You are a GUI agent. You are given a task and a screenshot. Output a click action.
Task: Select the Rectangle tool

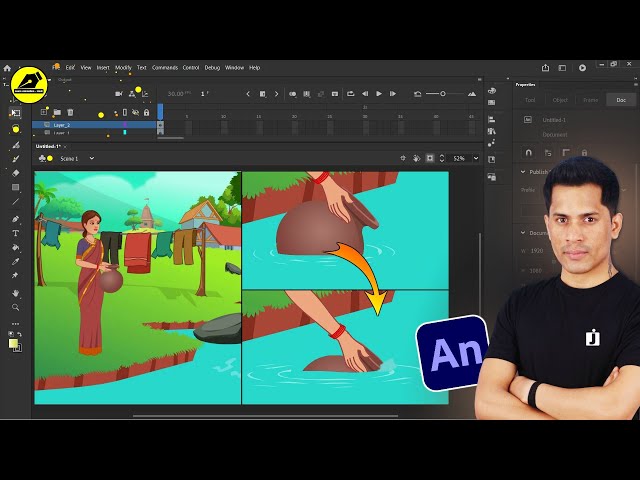pyautogui.click(x=16, y=187)
